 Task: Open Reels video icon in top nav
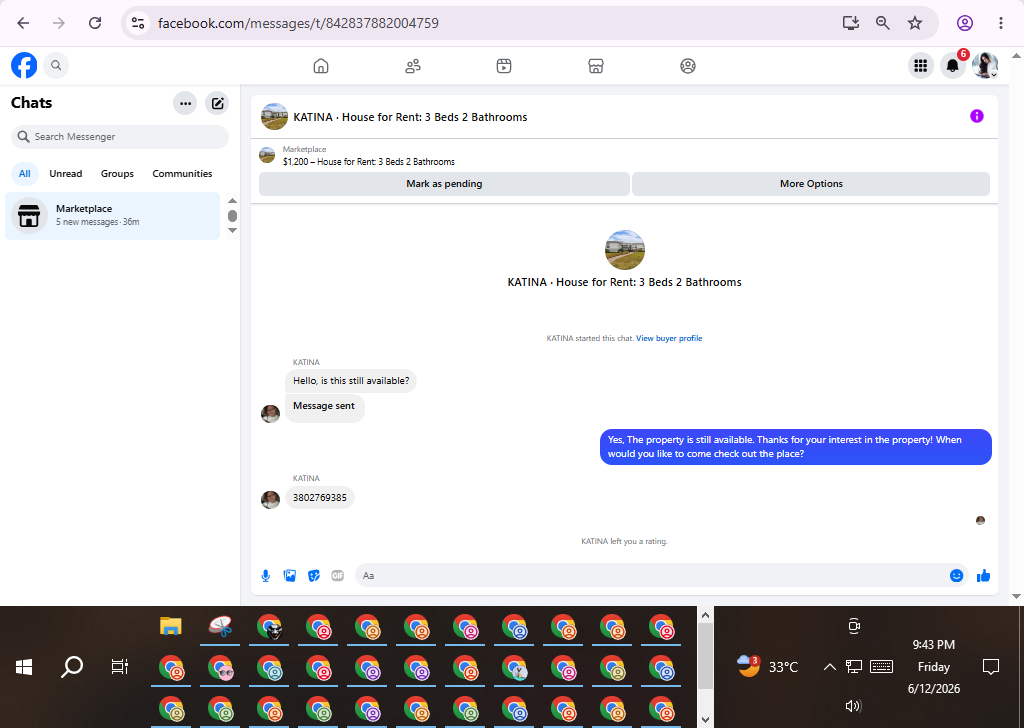pos(504,66)
